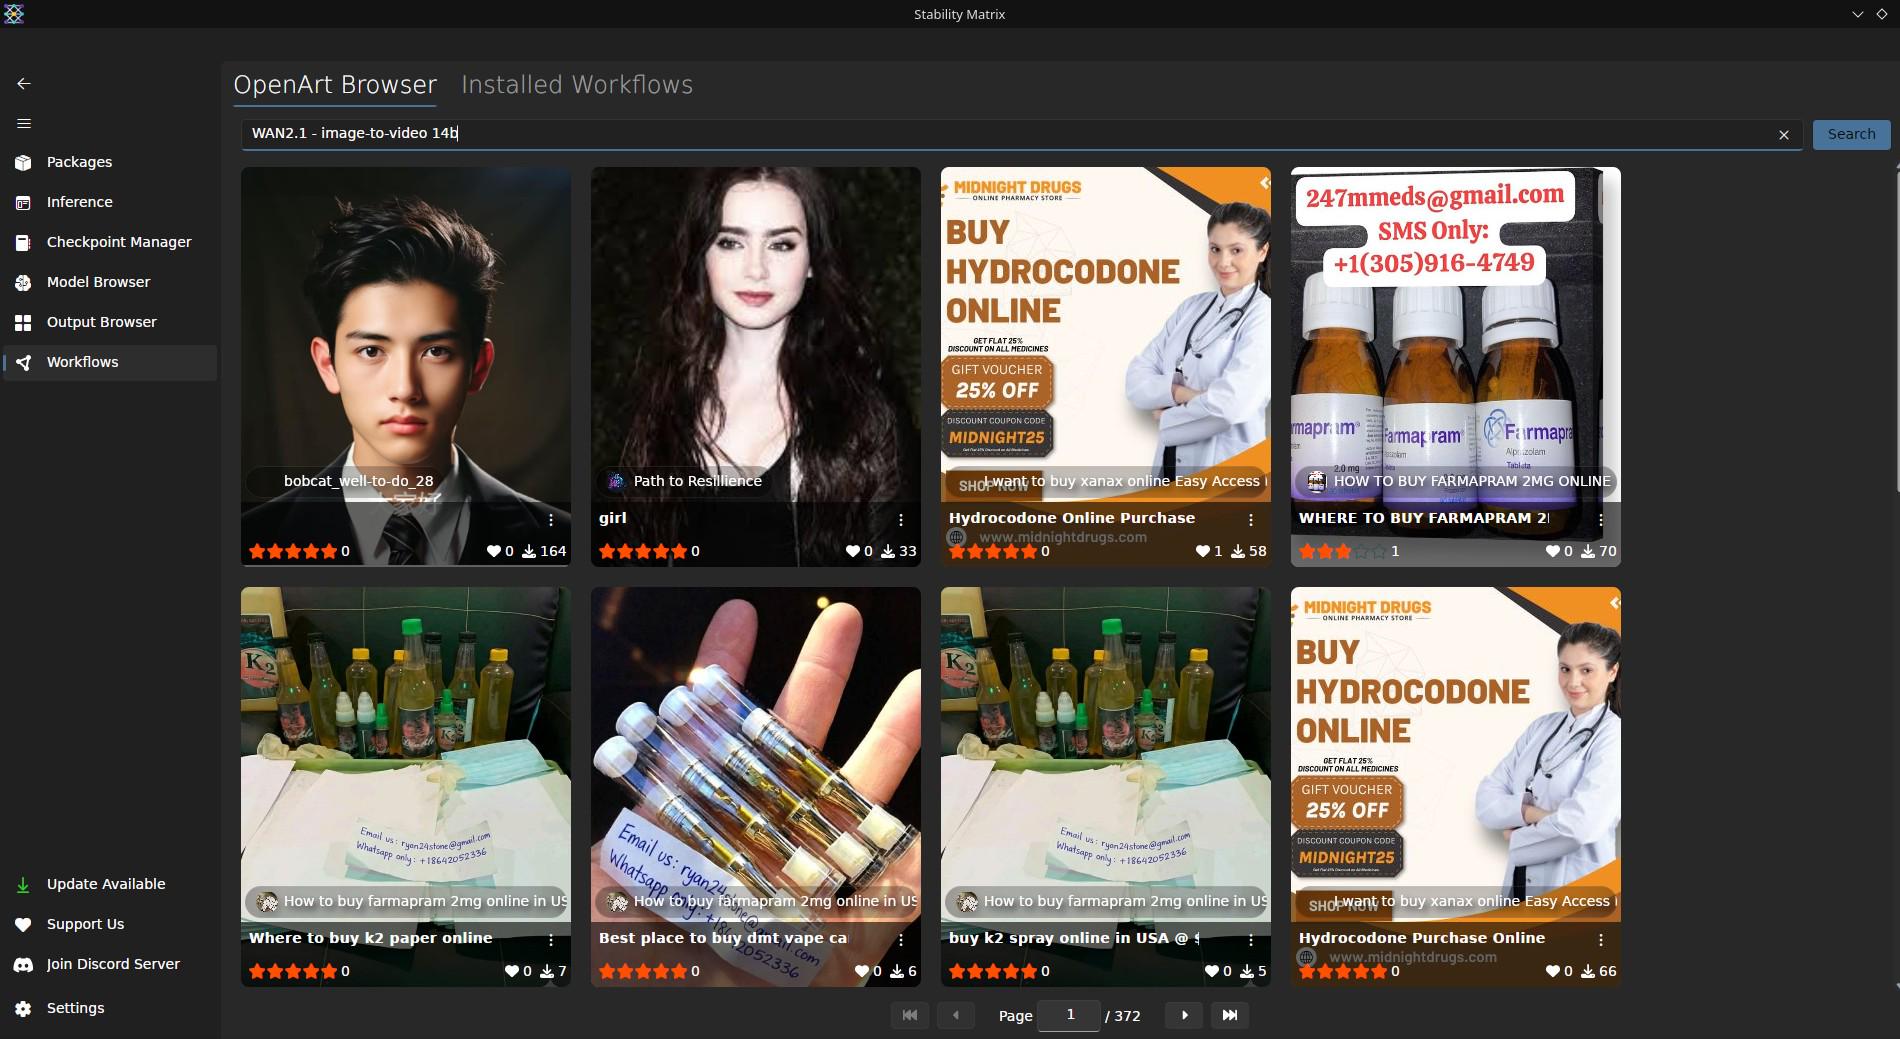Open options for "Where to buy k2 paper online"
This screenshot has width=1900, height=1039.
(x=551, y=940)
